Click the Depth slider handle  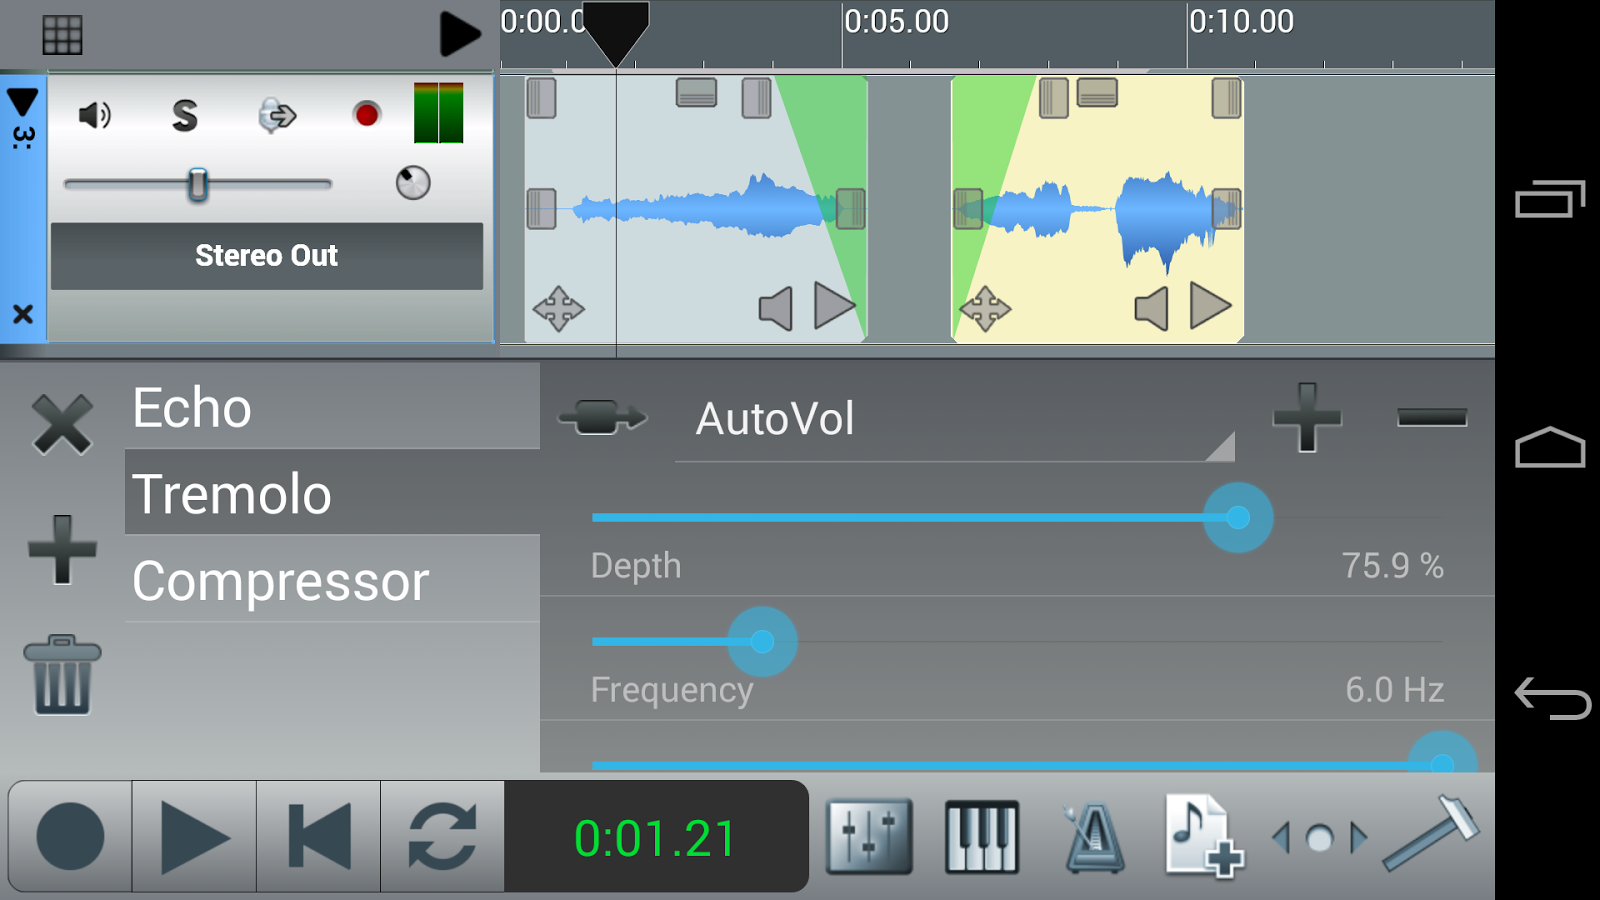(1238, 517)
